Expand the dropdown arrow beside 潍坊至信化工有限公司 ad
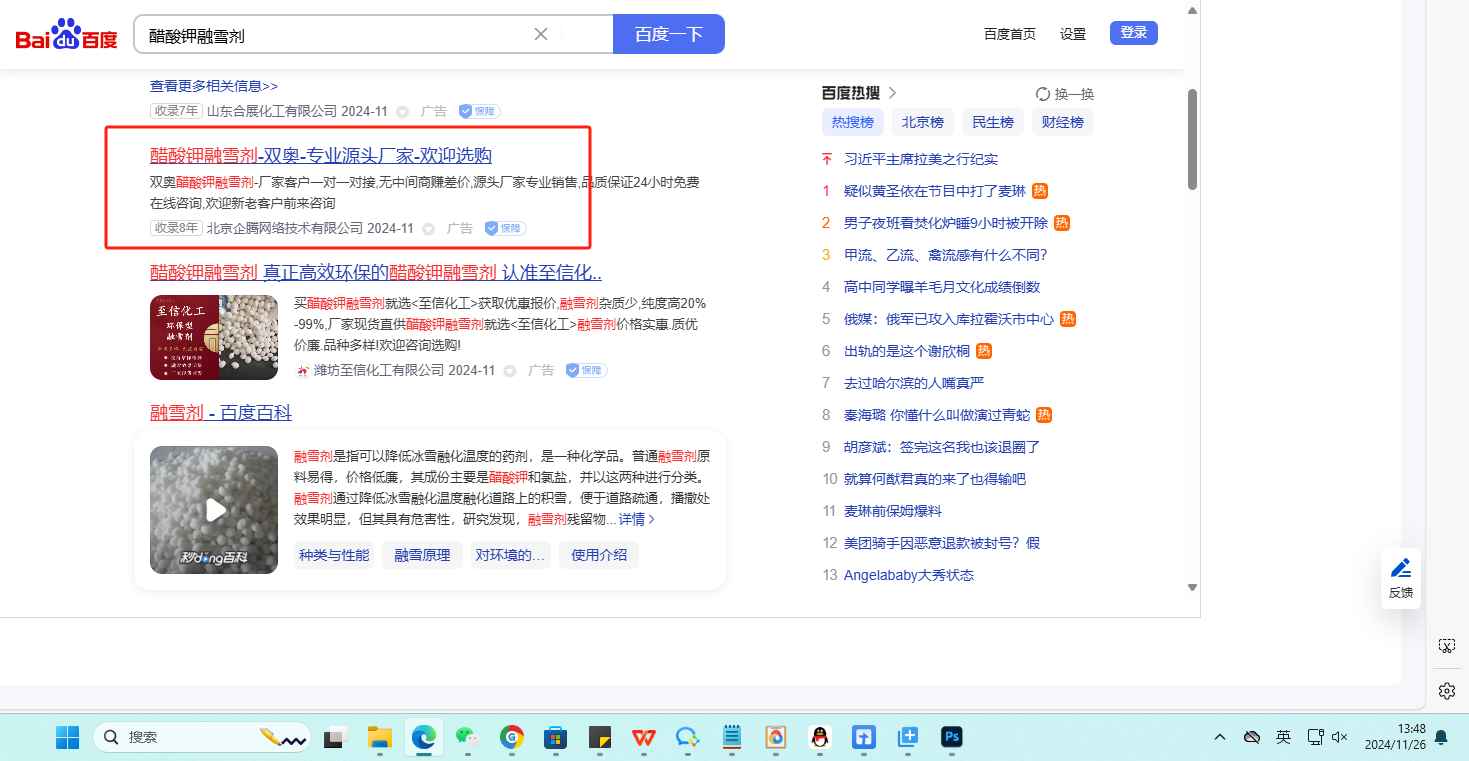 tap(510, 371)
